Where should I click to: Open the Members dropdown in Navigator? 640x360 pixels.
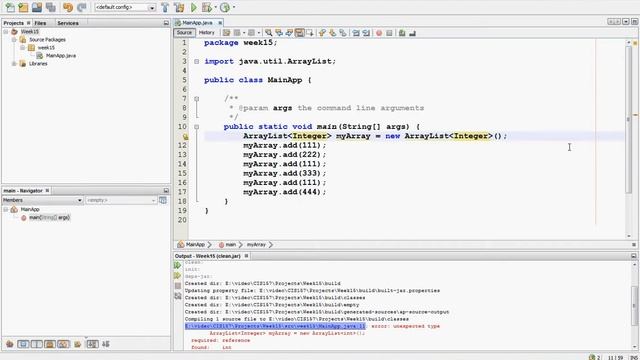[x=42, y=200]
